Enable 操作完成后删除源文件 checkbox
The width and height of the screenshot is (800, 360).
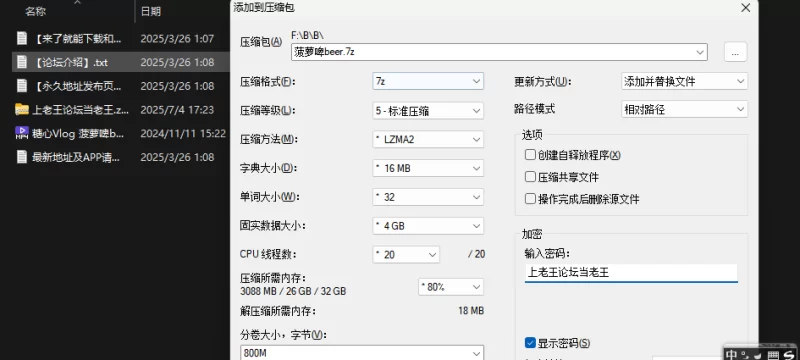530,198
